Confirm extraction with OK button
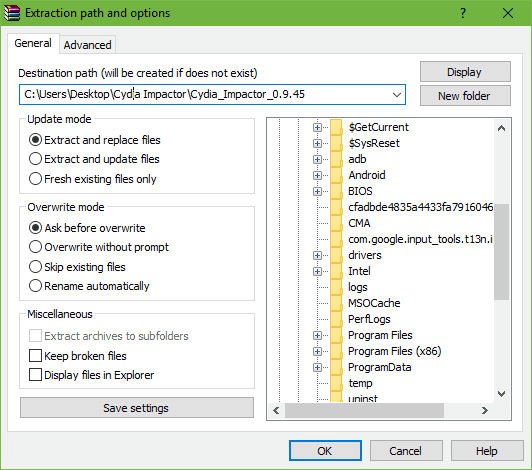Screen dimensions: 532x470 (x=325, y=451)
